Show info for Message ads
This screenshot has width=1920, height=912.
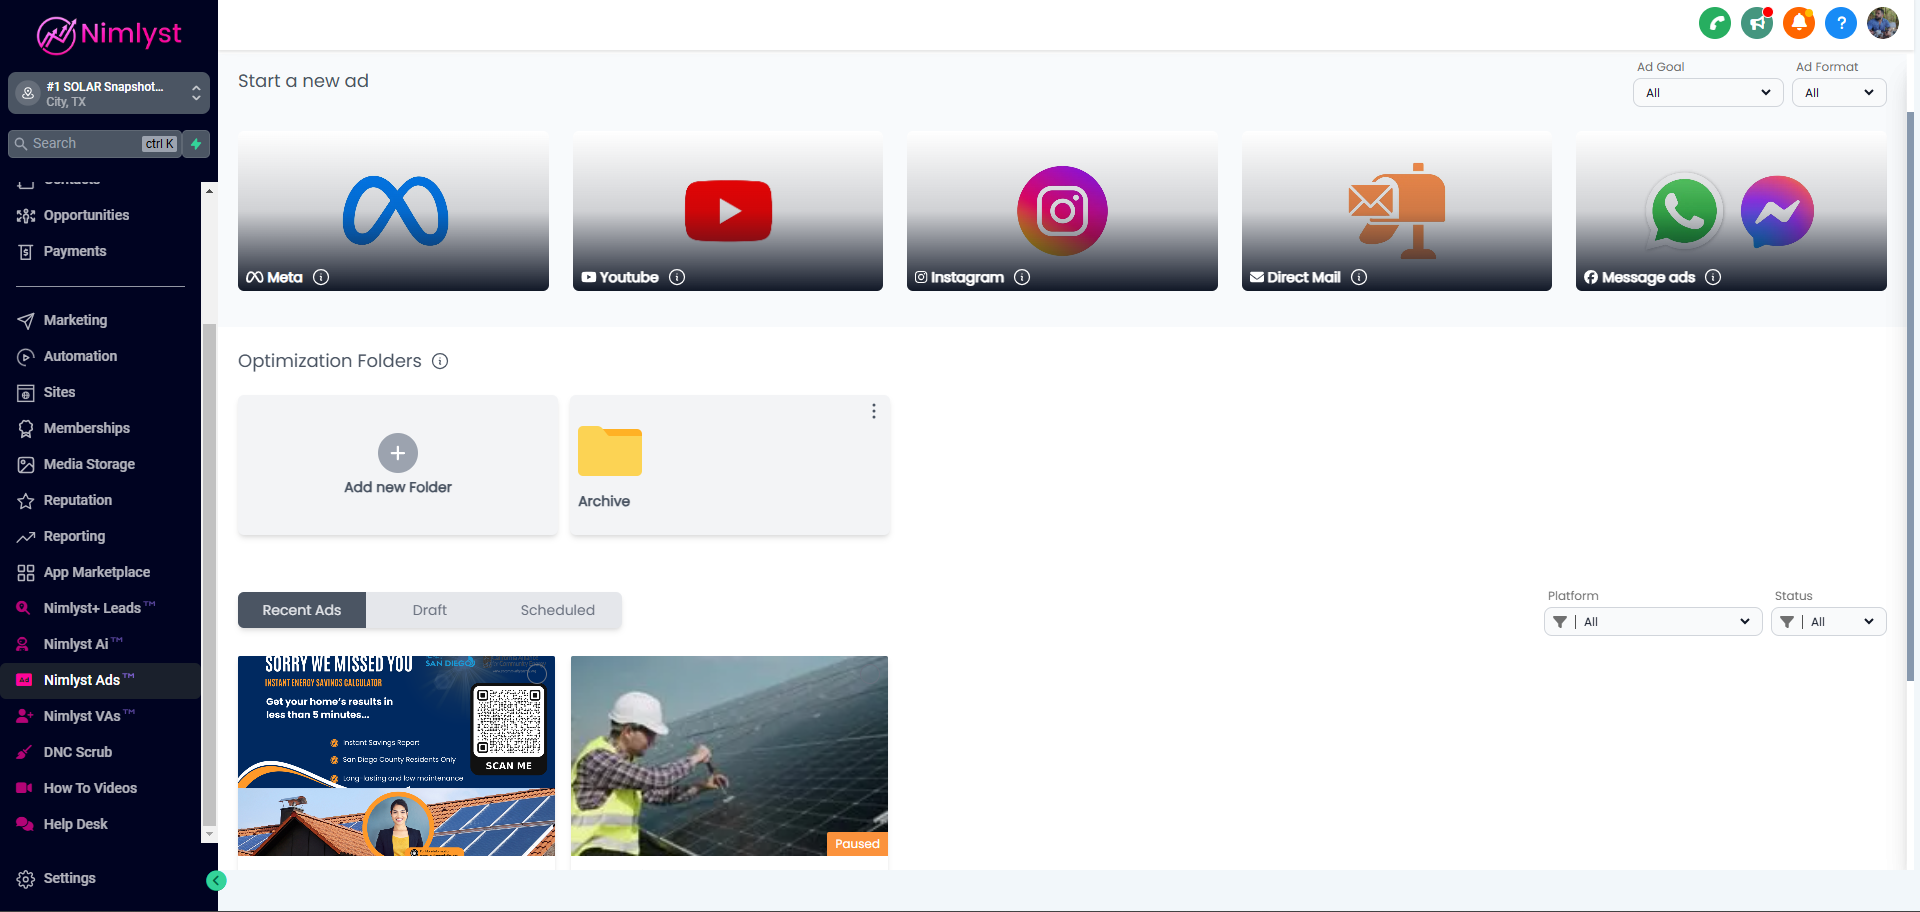[1713, 277]
